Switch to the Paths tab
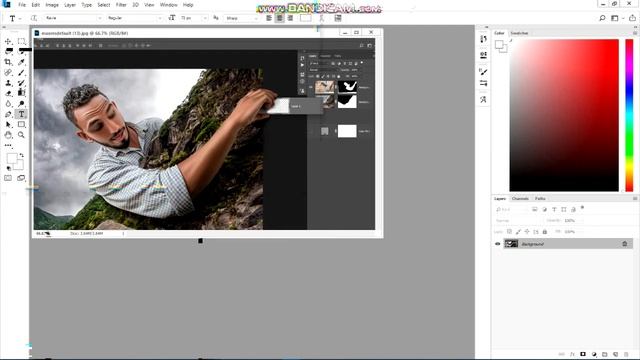The image size is (640, 360). point(540,198)
